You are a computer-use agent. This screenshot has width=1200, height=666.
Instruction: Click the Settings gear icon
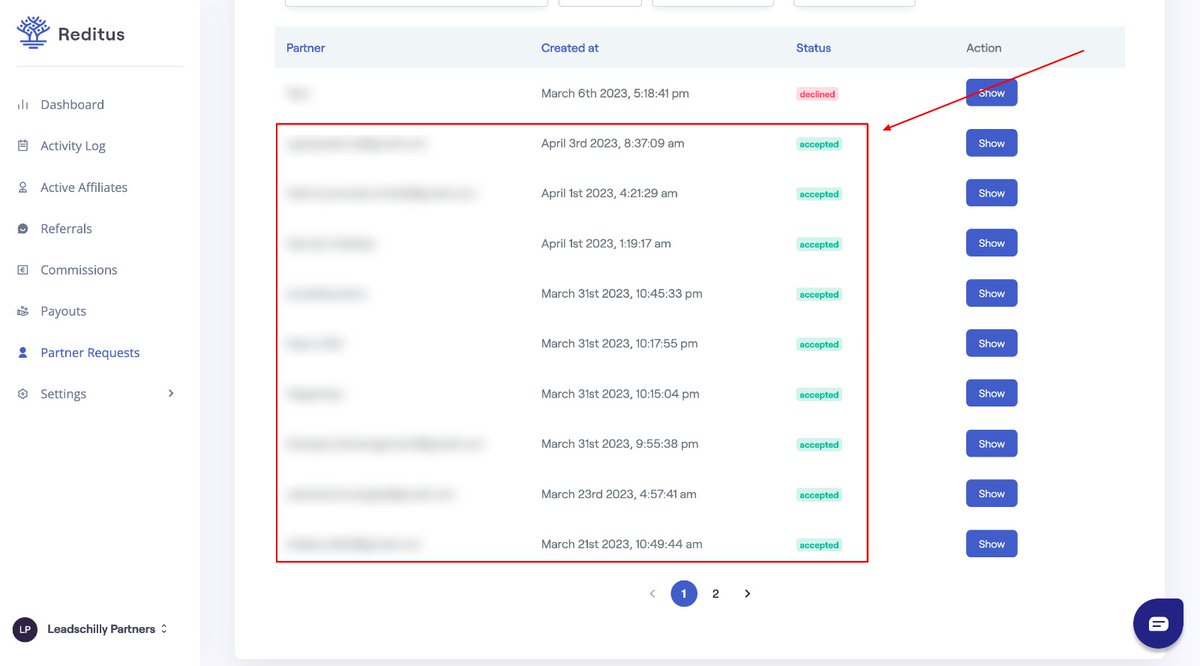[x=24, y=393]
